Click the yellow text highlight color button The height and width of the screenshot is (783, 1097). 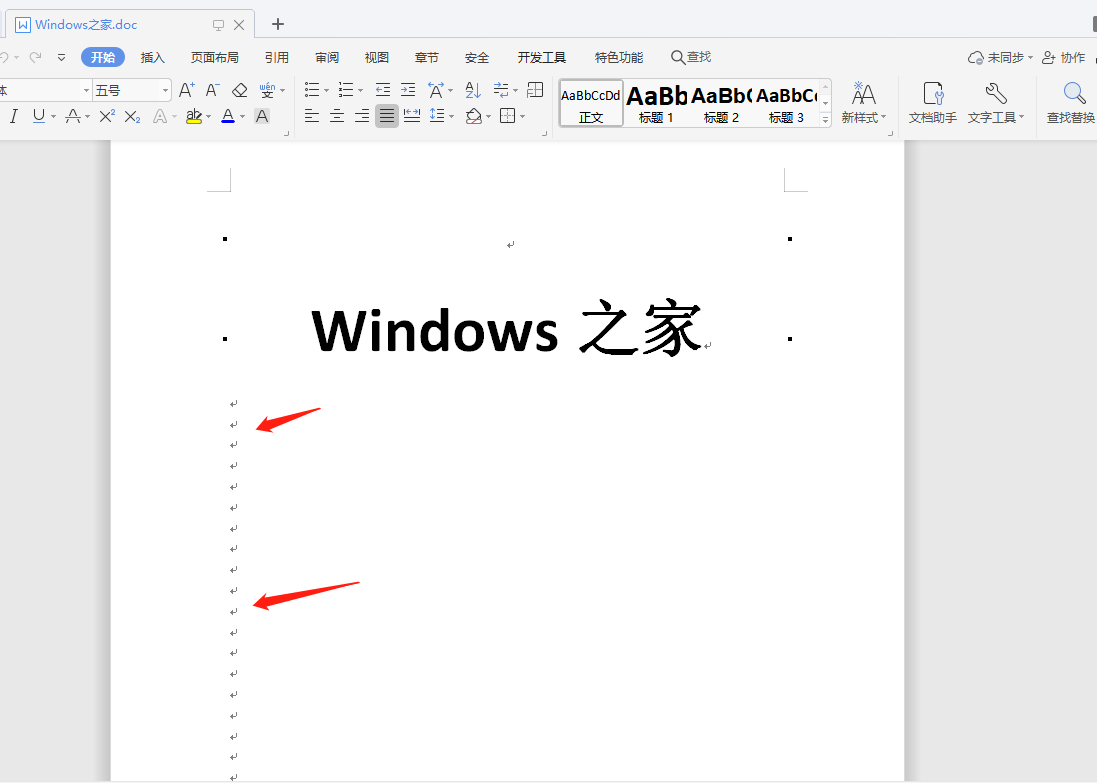193,116
